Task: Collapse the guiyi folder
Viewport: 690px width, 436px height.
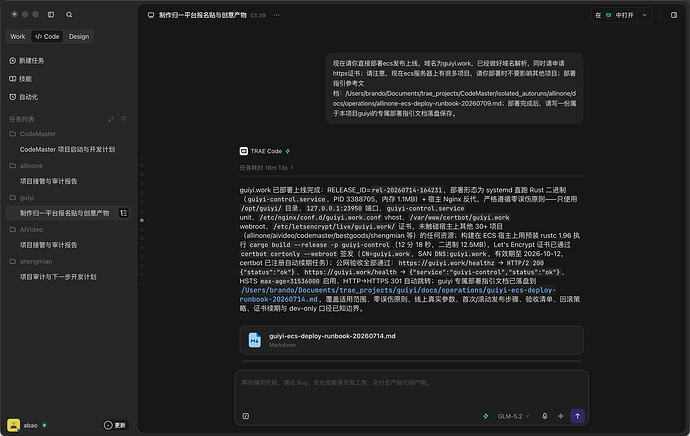Action: 22,198
